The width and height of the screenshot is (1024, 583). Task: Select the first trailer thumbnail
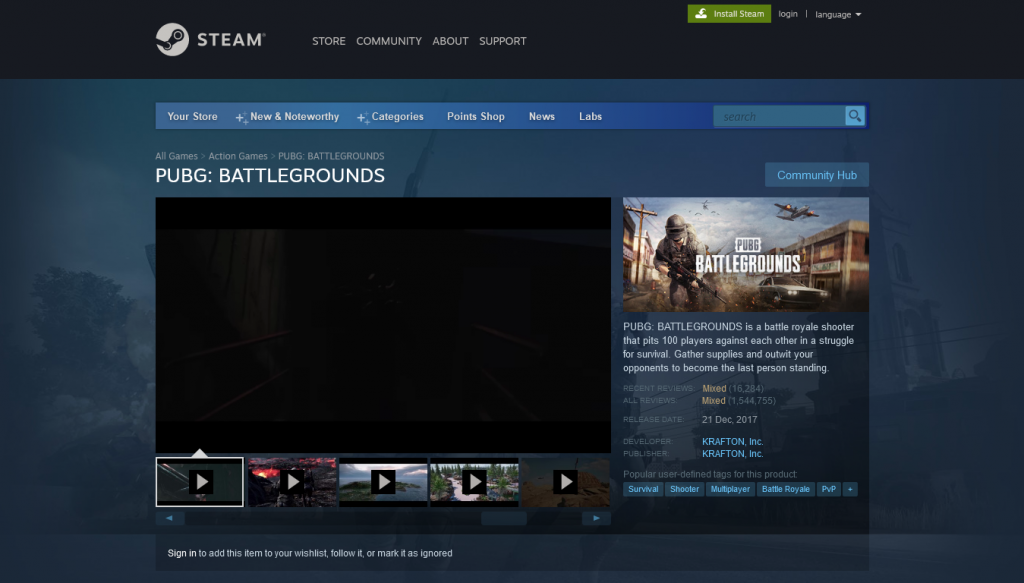pyautogui.click(x=200, y=482)
